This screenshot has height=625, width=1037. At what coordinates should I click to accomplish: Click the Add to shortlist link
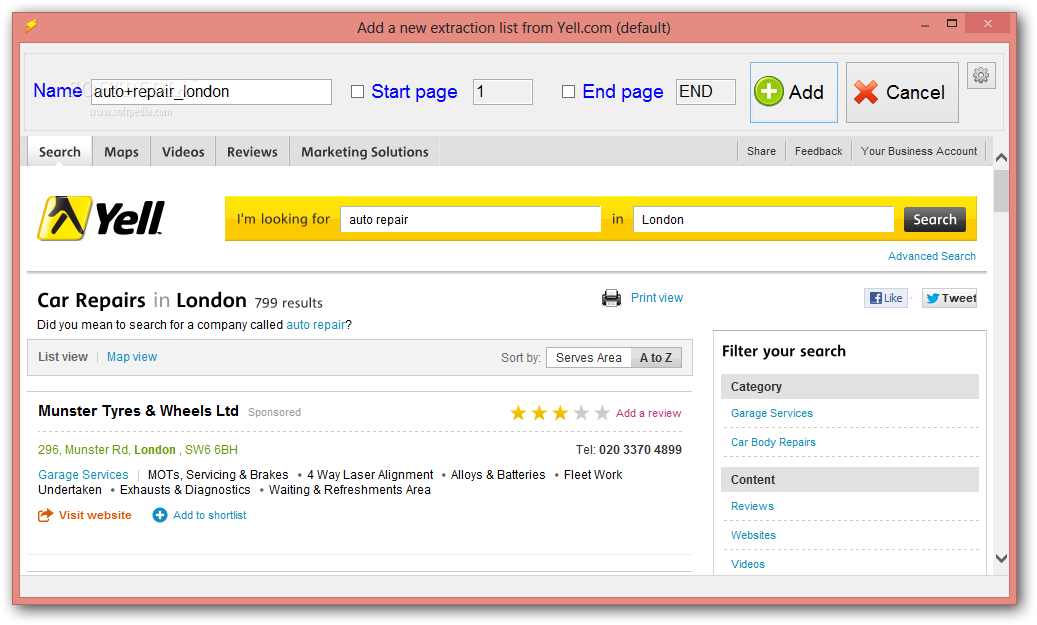tap(200, 515)
